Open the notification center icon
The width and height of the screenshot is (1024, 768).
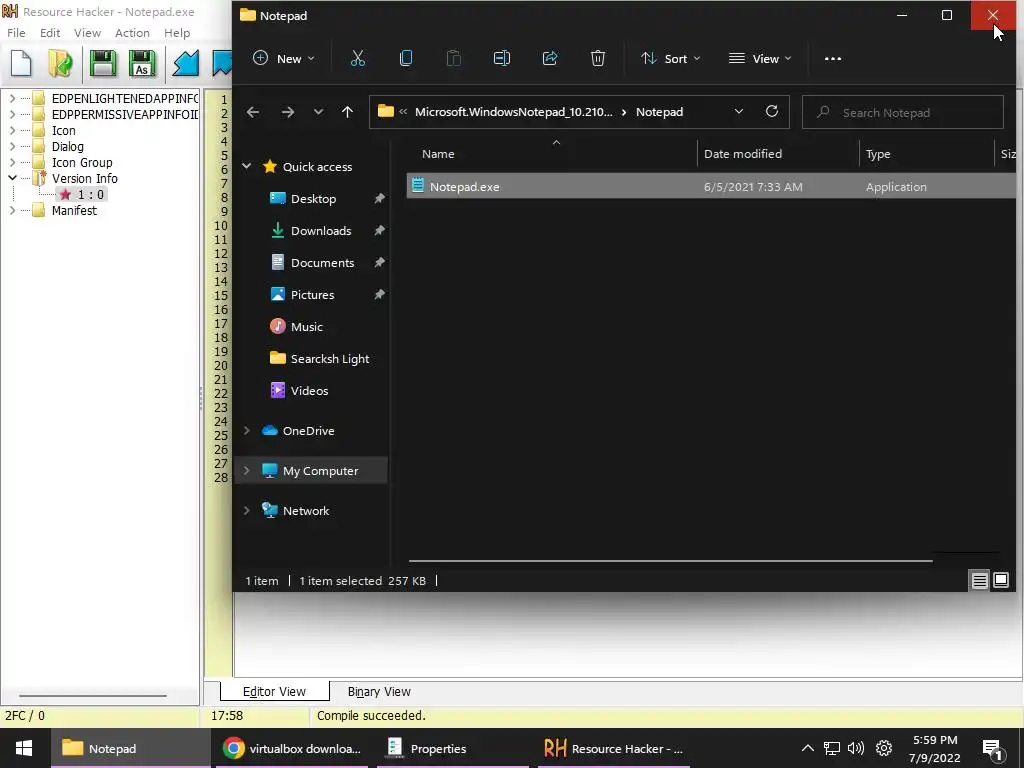pyautogui.click(x=992, y=750)
